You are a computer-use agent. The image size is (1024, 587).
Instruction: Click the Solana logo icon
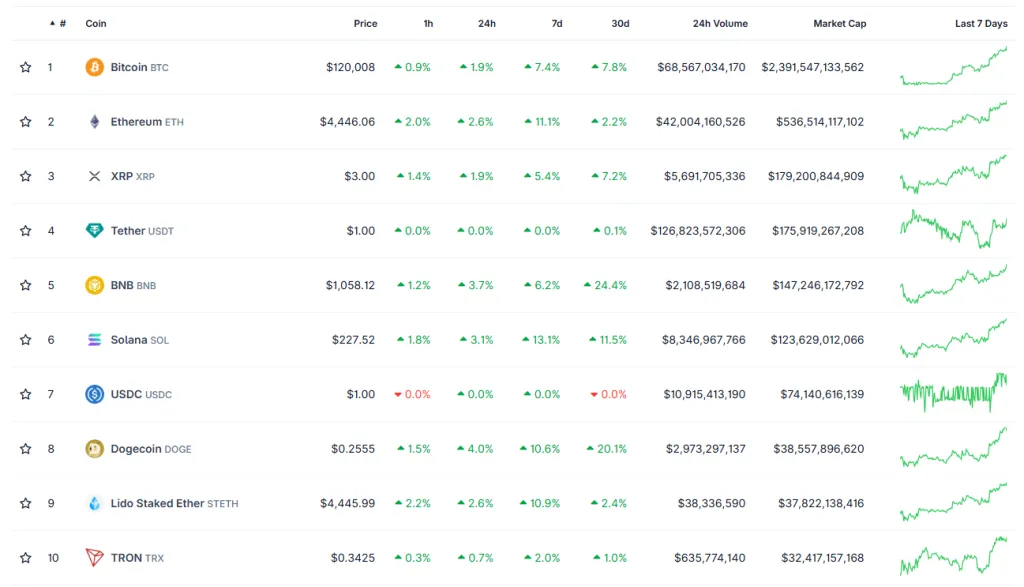pos(95,340)
